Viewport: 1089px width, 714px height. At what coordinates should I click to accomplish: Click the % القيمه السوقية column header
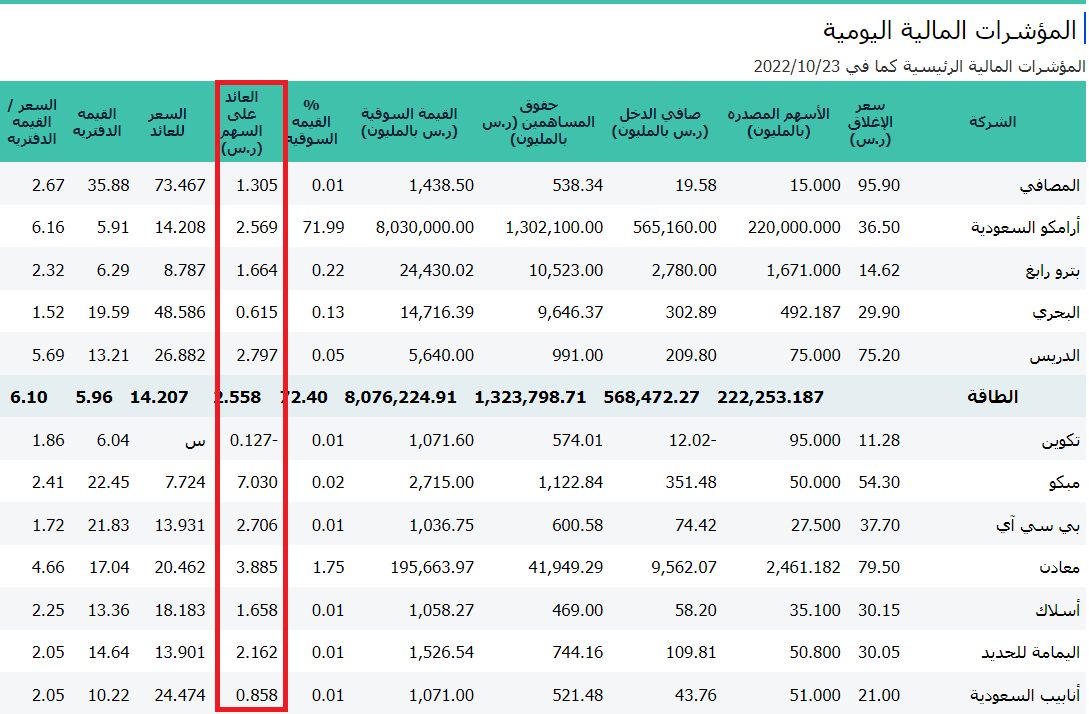[311, 122]
